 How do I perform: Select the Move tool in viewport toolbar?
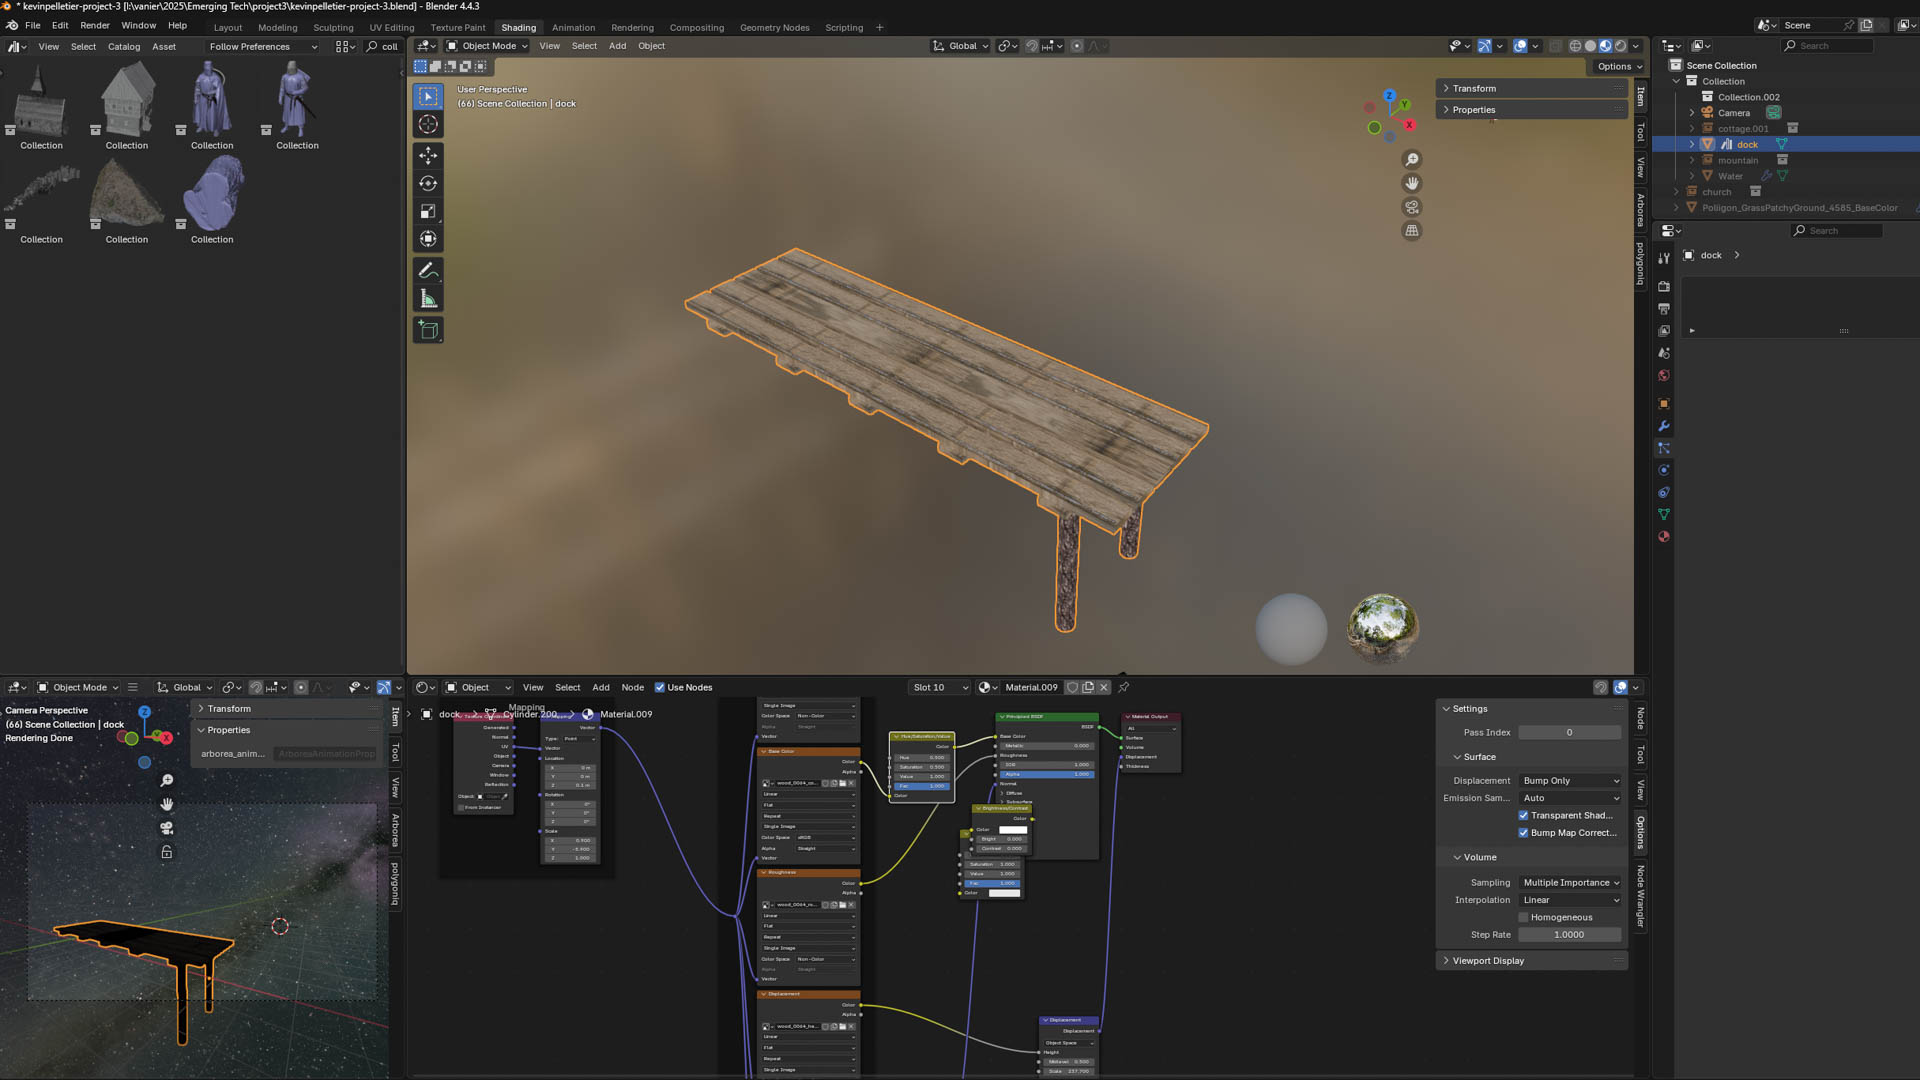click(428, 155)
